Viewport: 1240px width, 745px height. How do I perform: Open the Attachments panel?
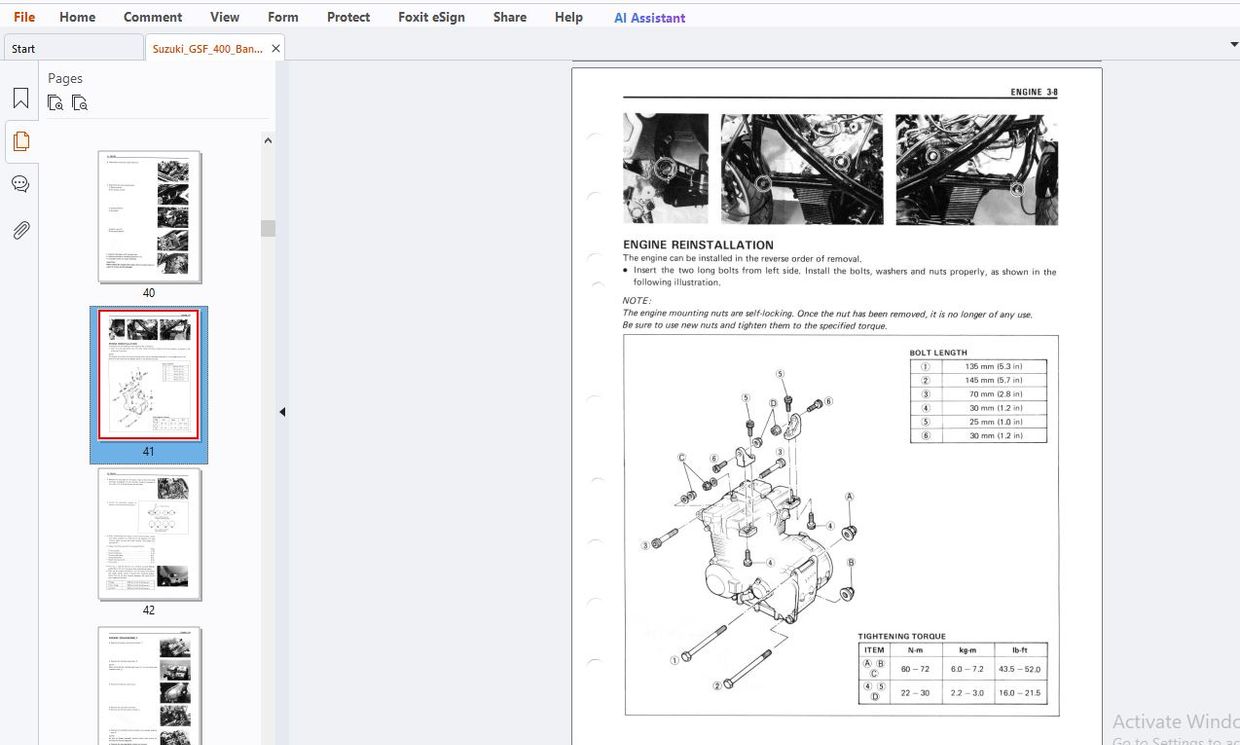20,230
